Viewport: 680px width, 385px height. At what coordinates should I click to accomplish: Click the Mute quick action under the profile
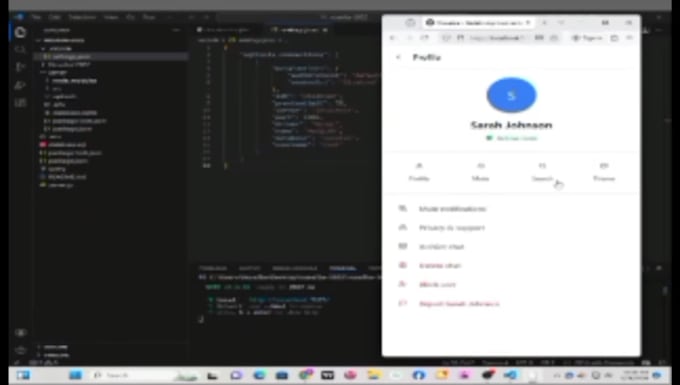pos(481,172)
